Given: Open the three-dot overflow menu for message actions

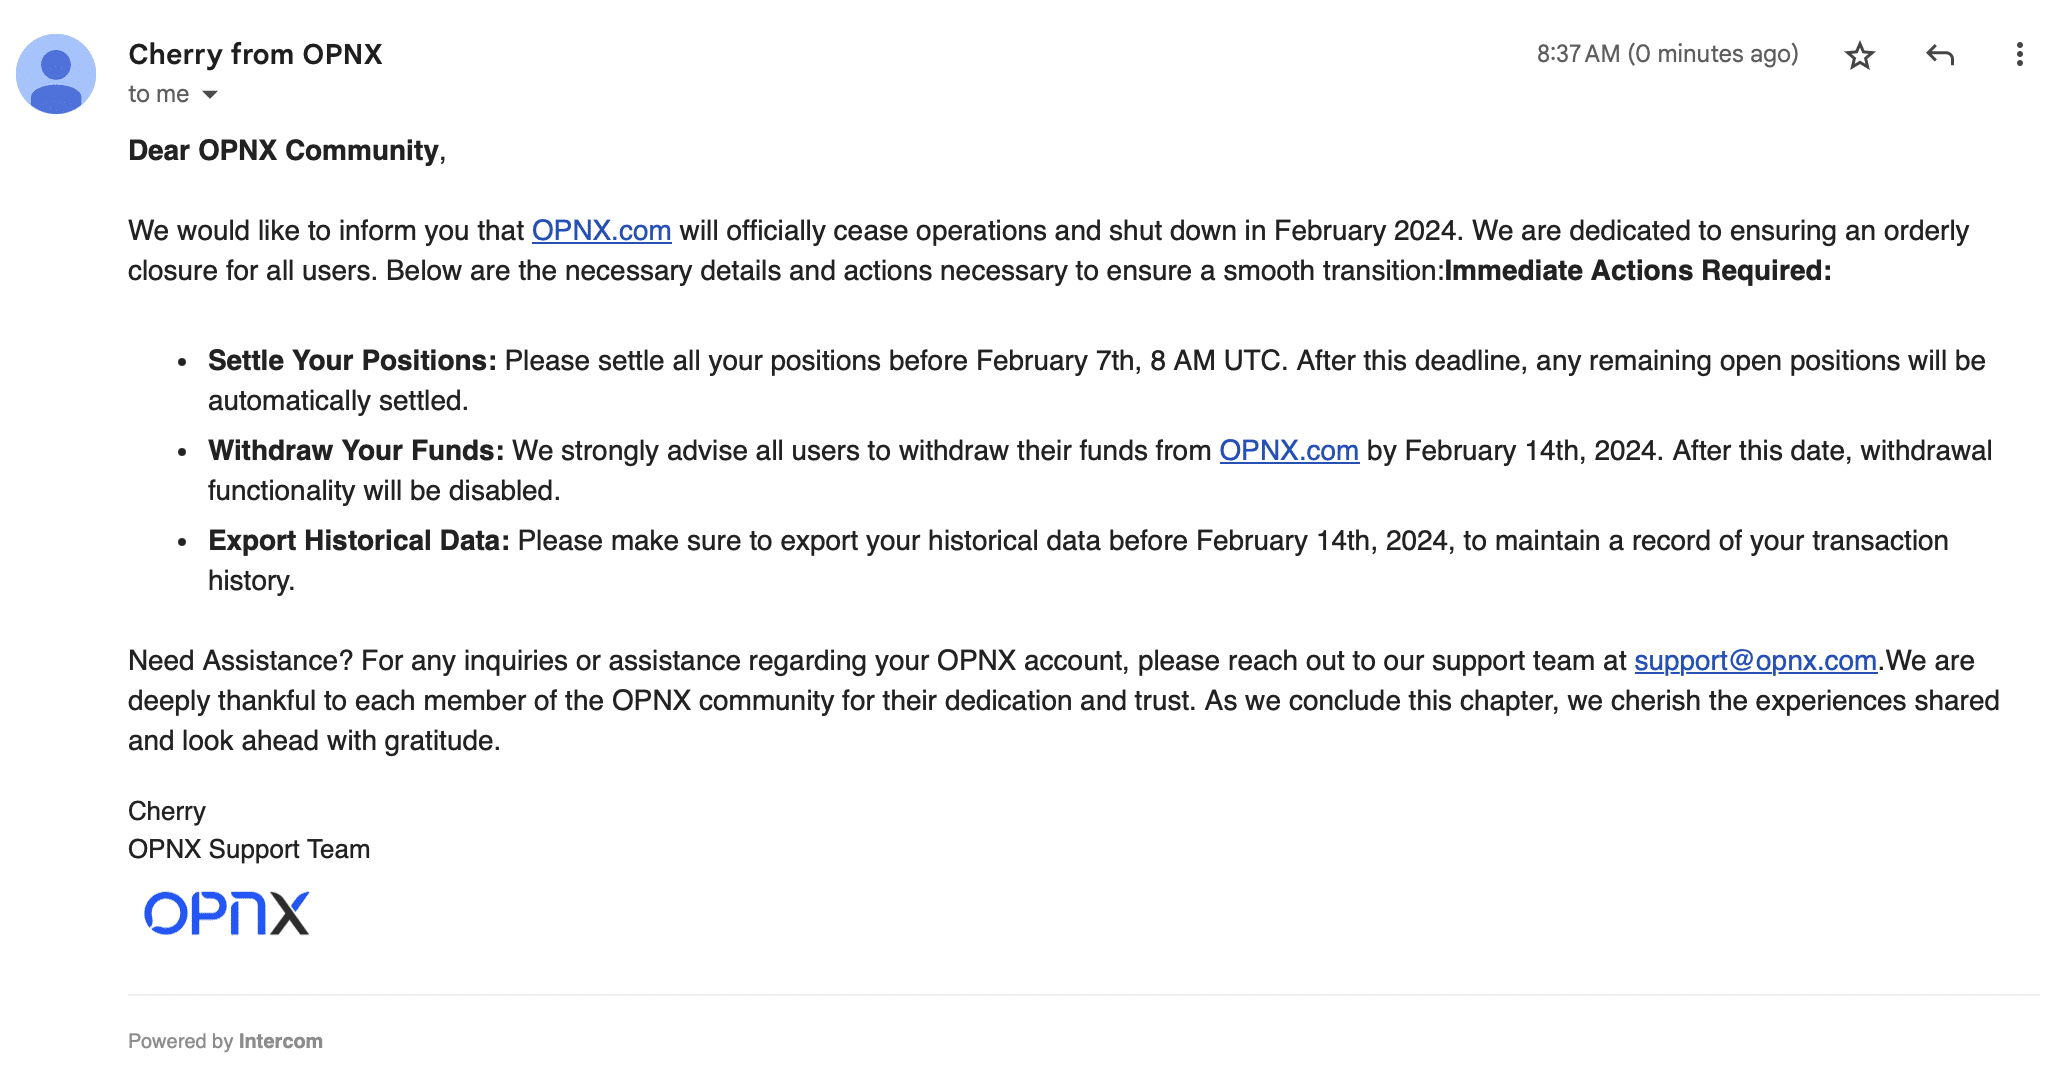Looking at the screenshot, I should pyautogui.click(x=2022, y=56).
